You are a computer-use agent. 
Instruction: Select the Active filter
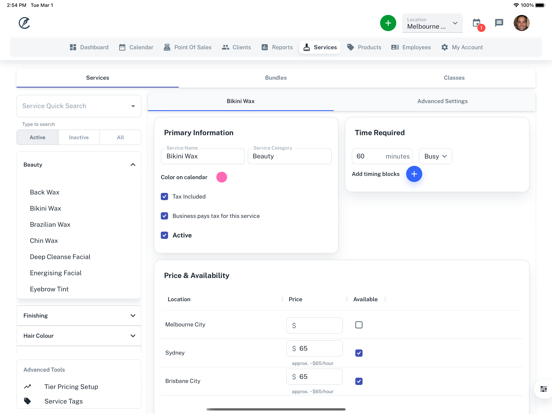[x=37, y=137]
